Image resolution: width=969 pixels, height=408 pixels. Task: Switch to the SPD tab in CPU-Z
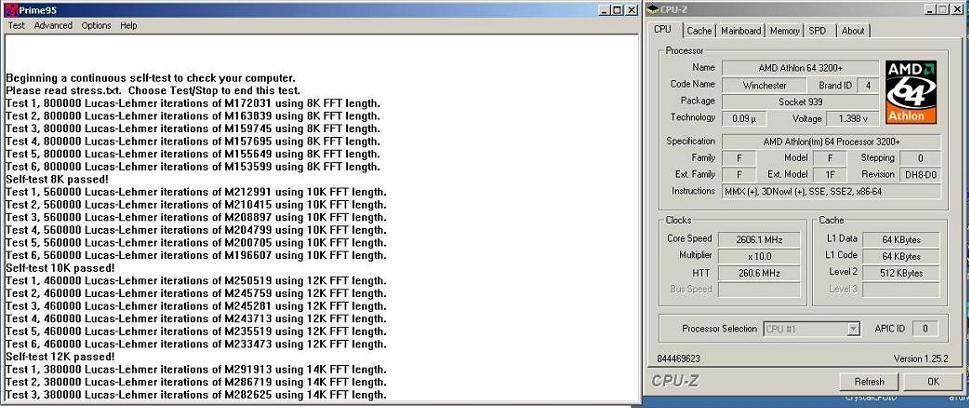point(817,30)
